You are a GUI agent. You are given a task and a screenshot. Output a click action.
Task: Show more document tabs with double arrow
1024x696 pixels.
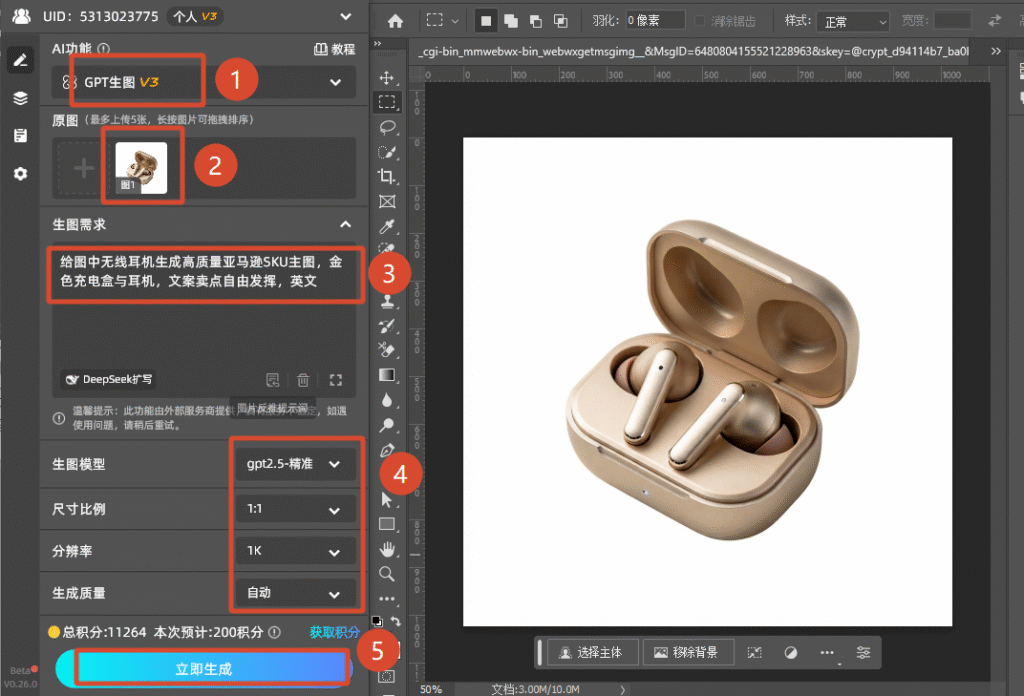tap(995, 51)
